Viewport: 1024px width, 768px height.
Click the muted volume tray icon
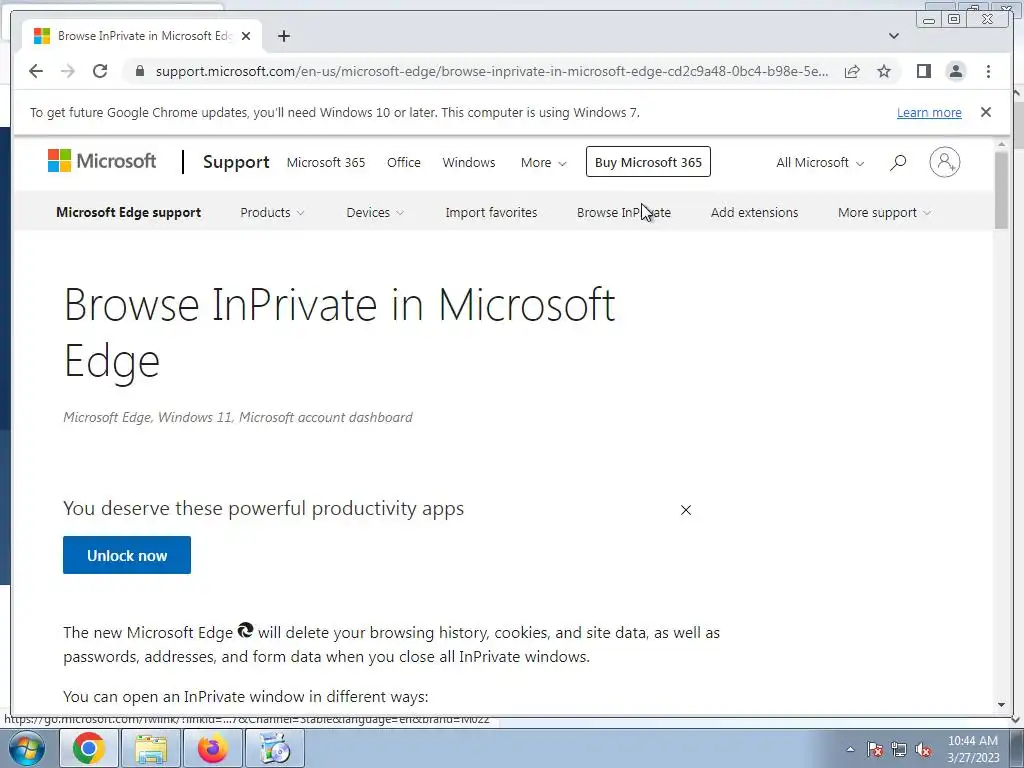[x=923, y=749]
